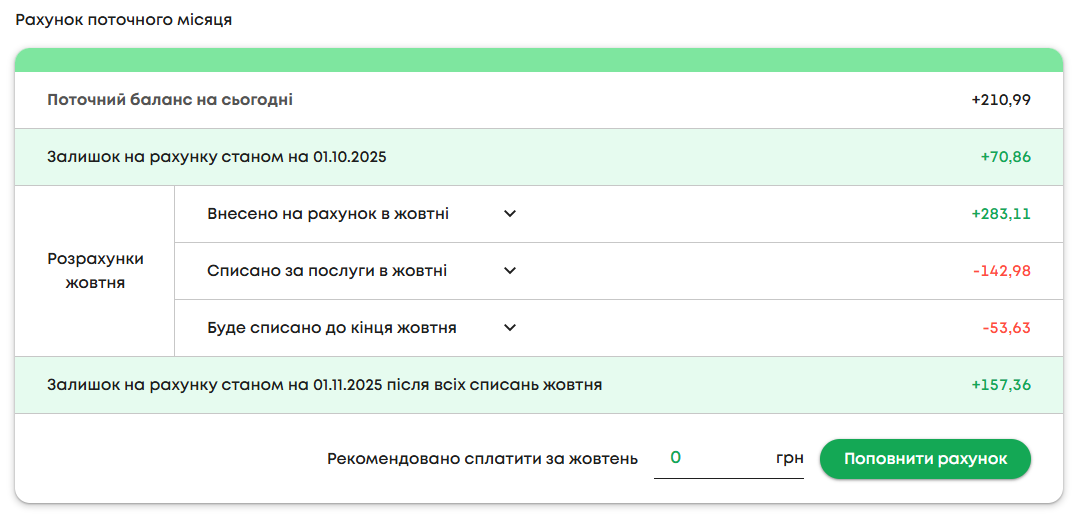Click the closing balance amount +157,36
Screen dimensions: 1079x518
(1000, 385)
